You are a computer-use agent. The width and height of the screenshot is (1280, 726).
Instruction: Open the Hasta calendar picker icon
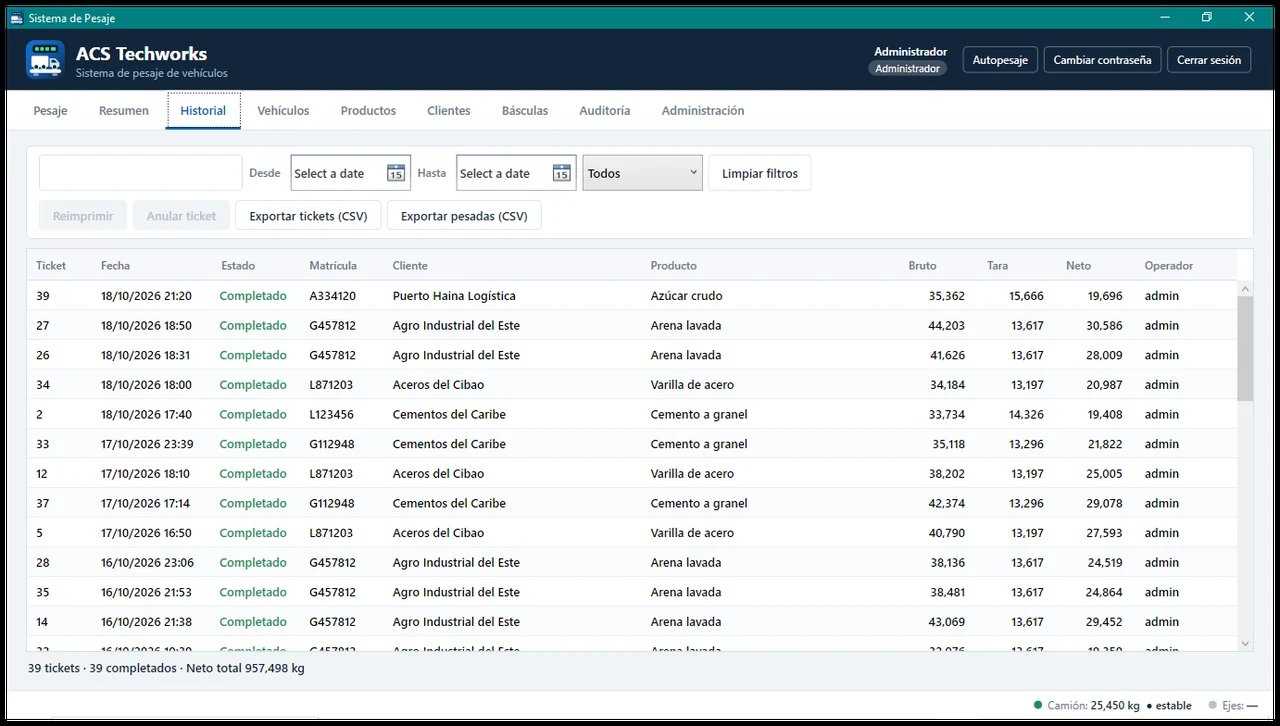562,173
